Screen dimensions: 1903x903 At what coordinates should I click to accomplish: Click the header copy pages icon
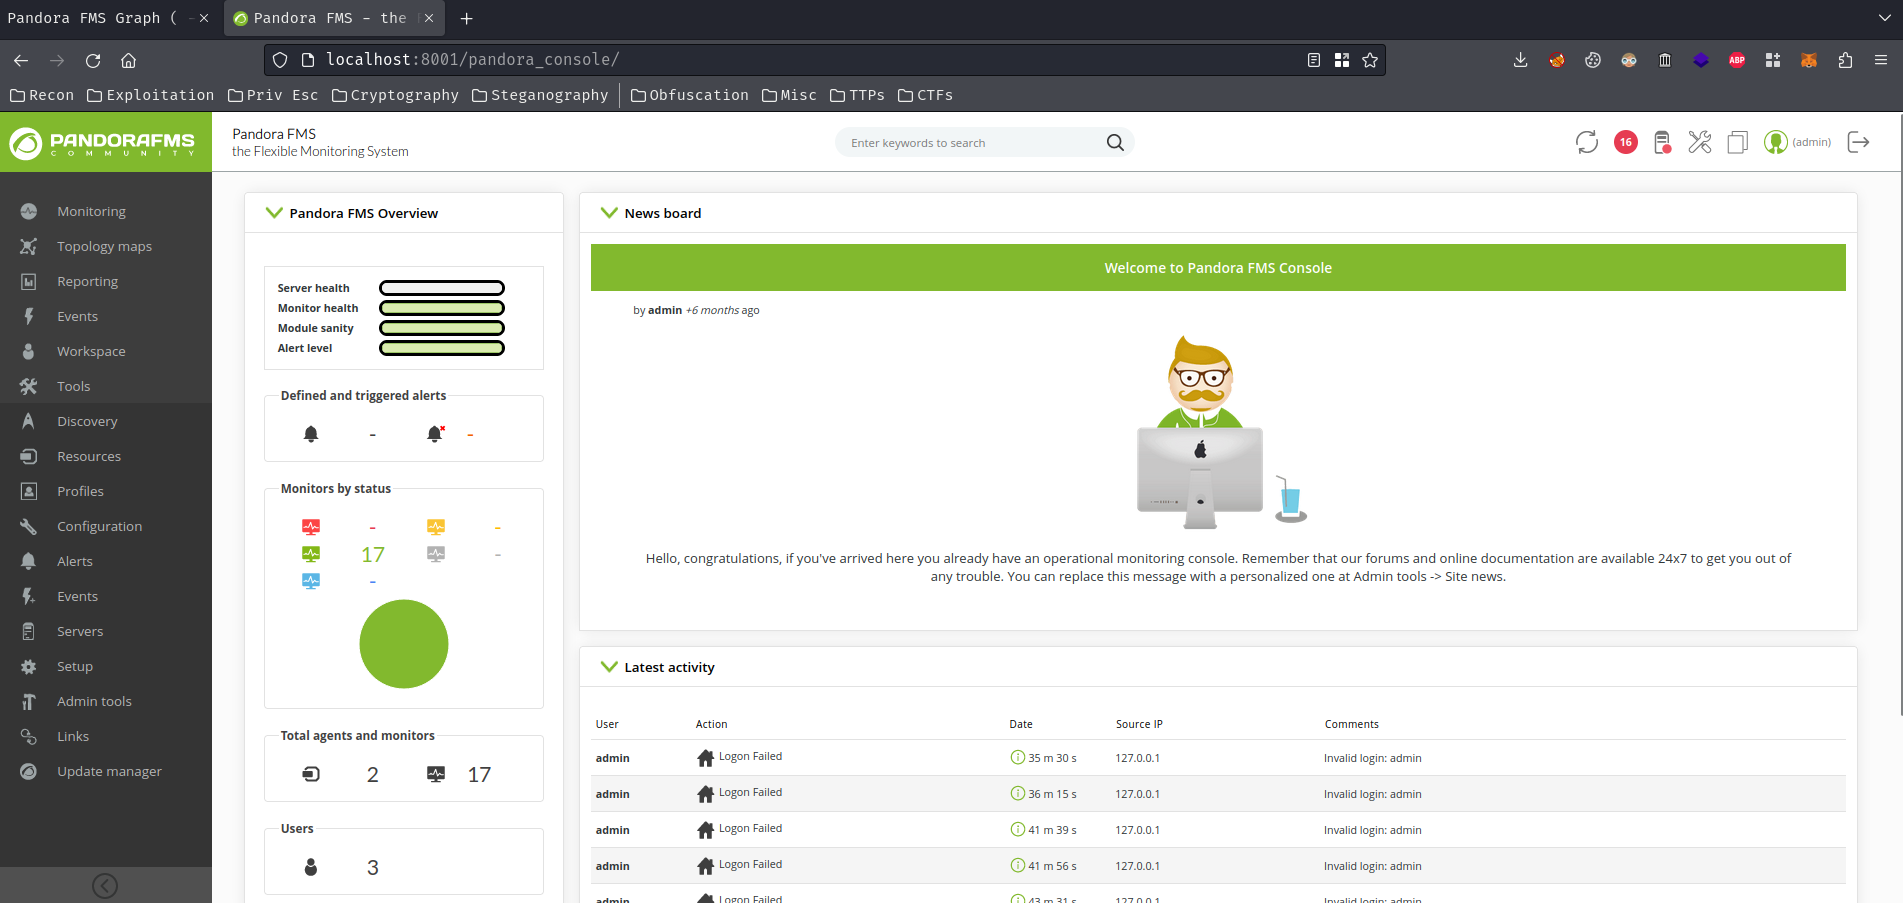click(1738, 142)
